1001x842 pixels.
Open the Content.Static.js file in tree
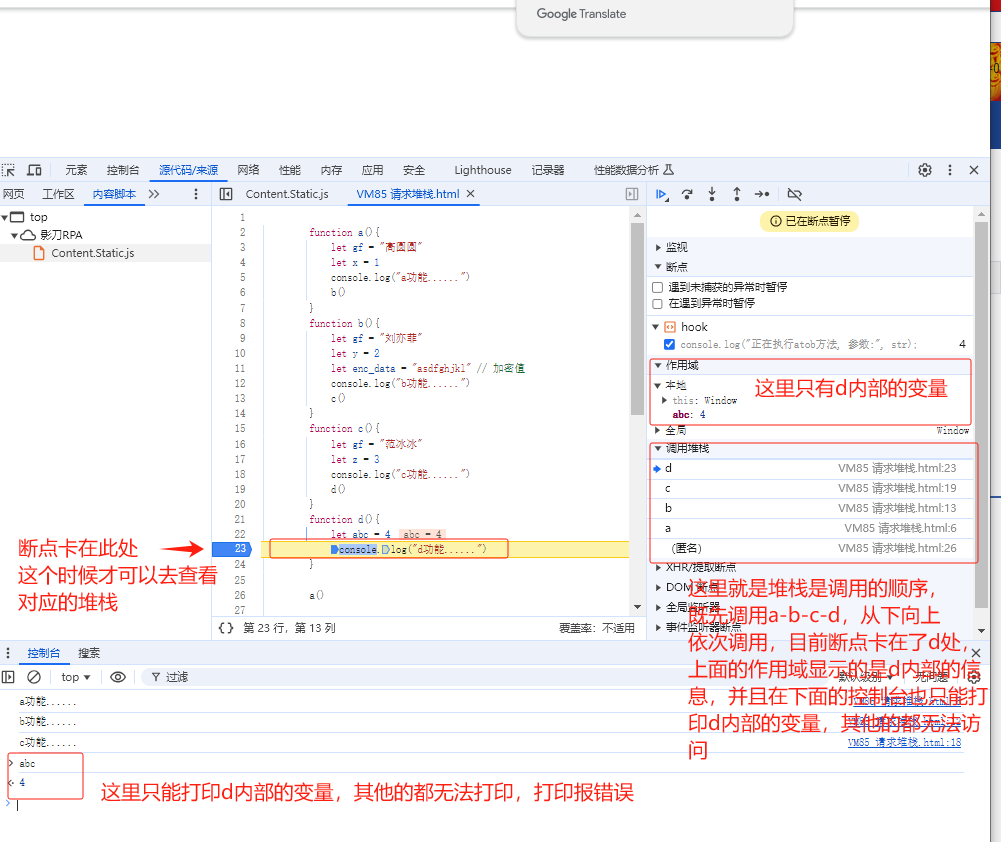pyautogui.click(x=93, y=253)
